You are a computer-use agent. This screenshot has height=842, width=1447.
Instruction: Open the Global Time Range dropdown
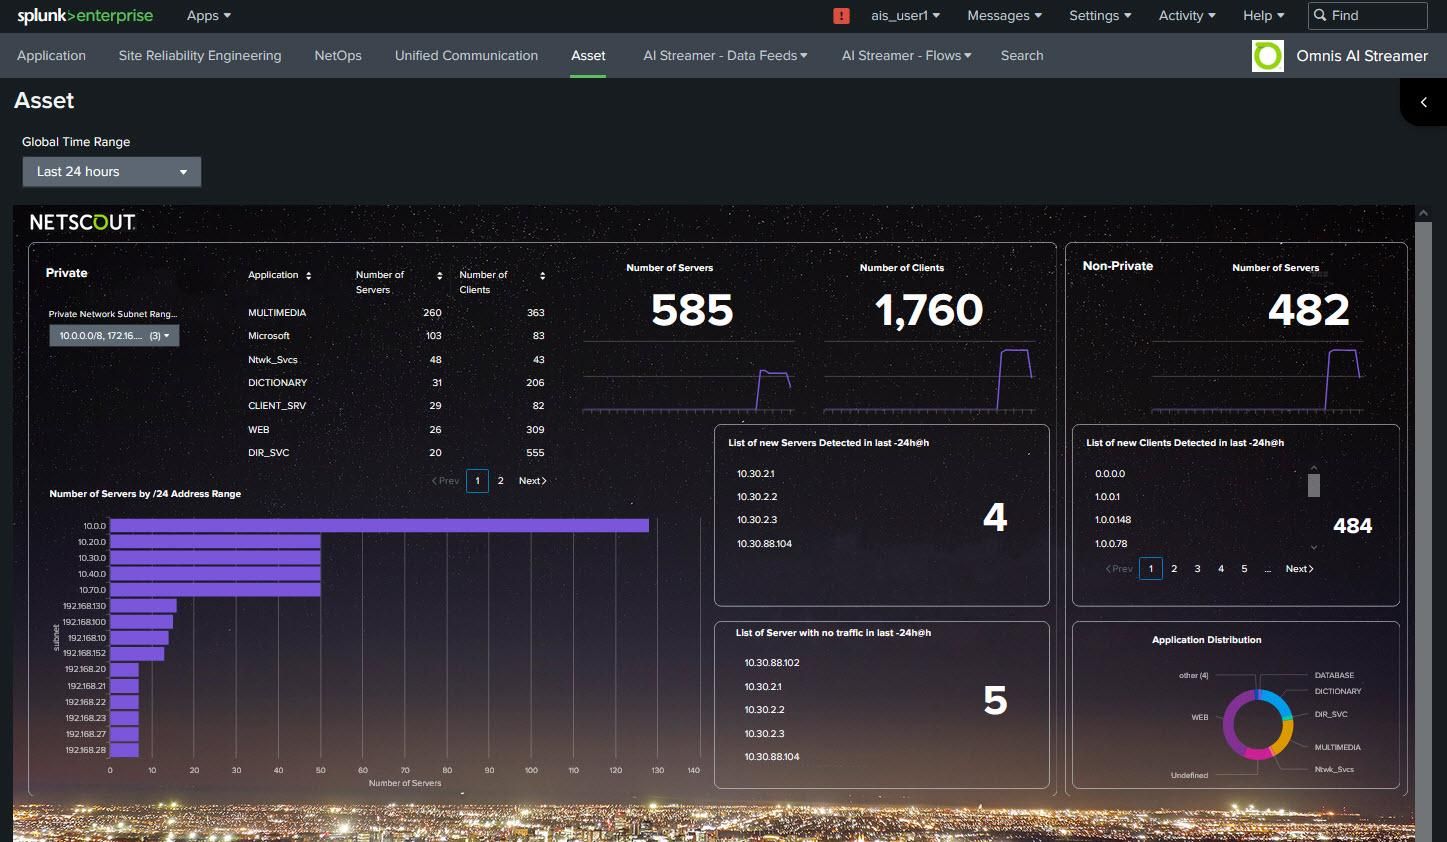coord(111,171)
